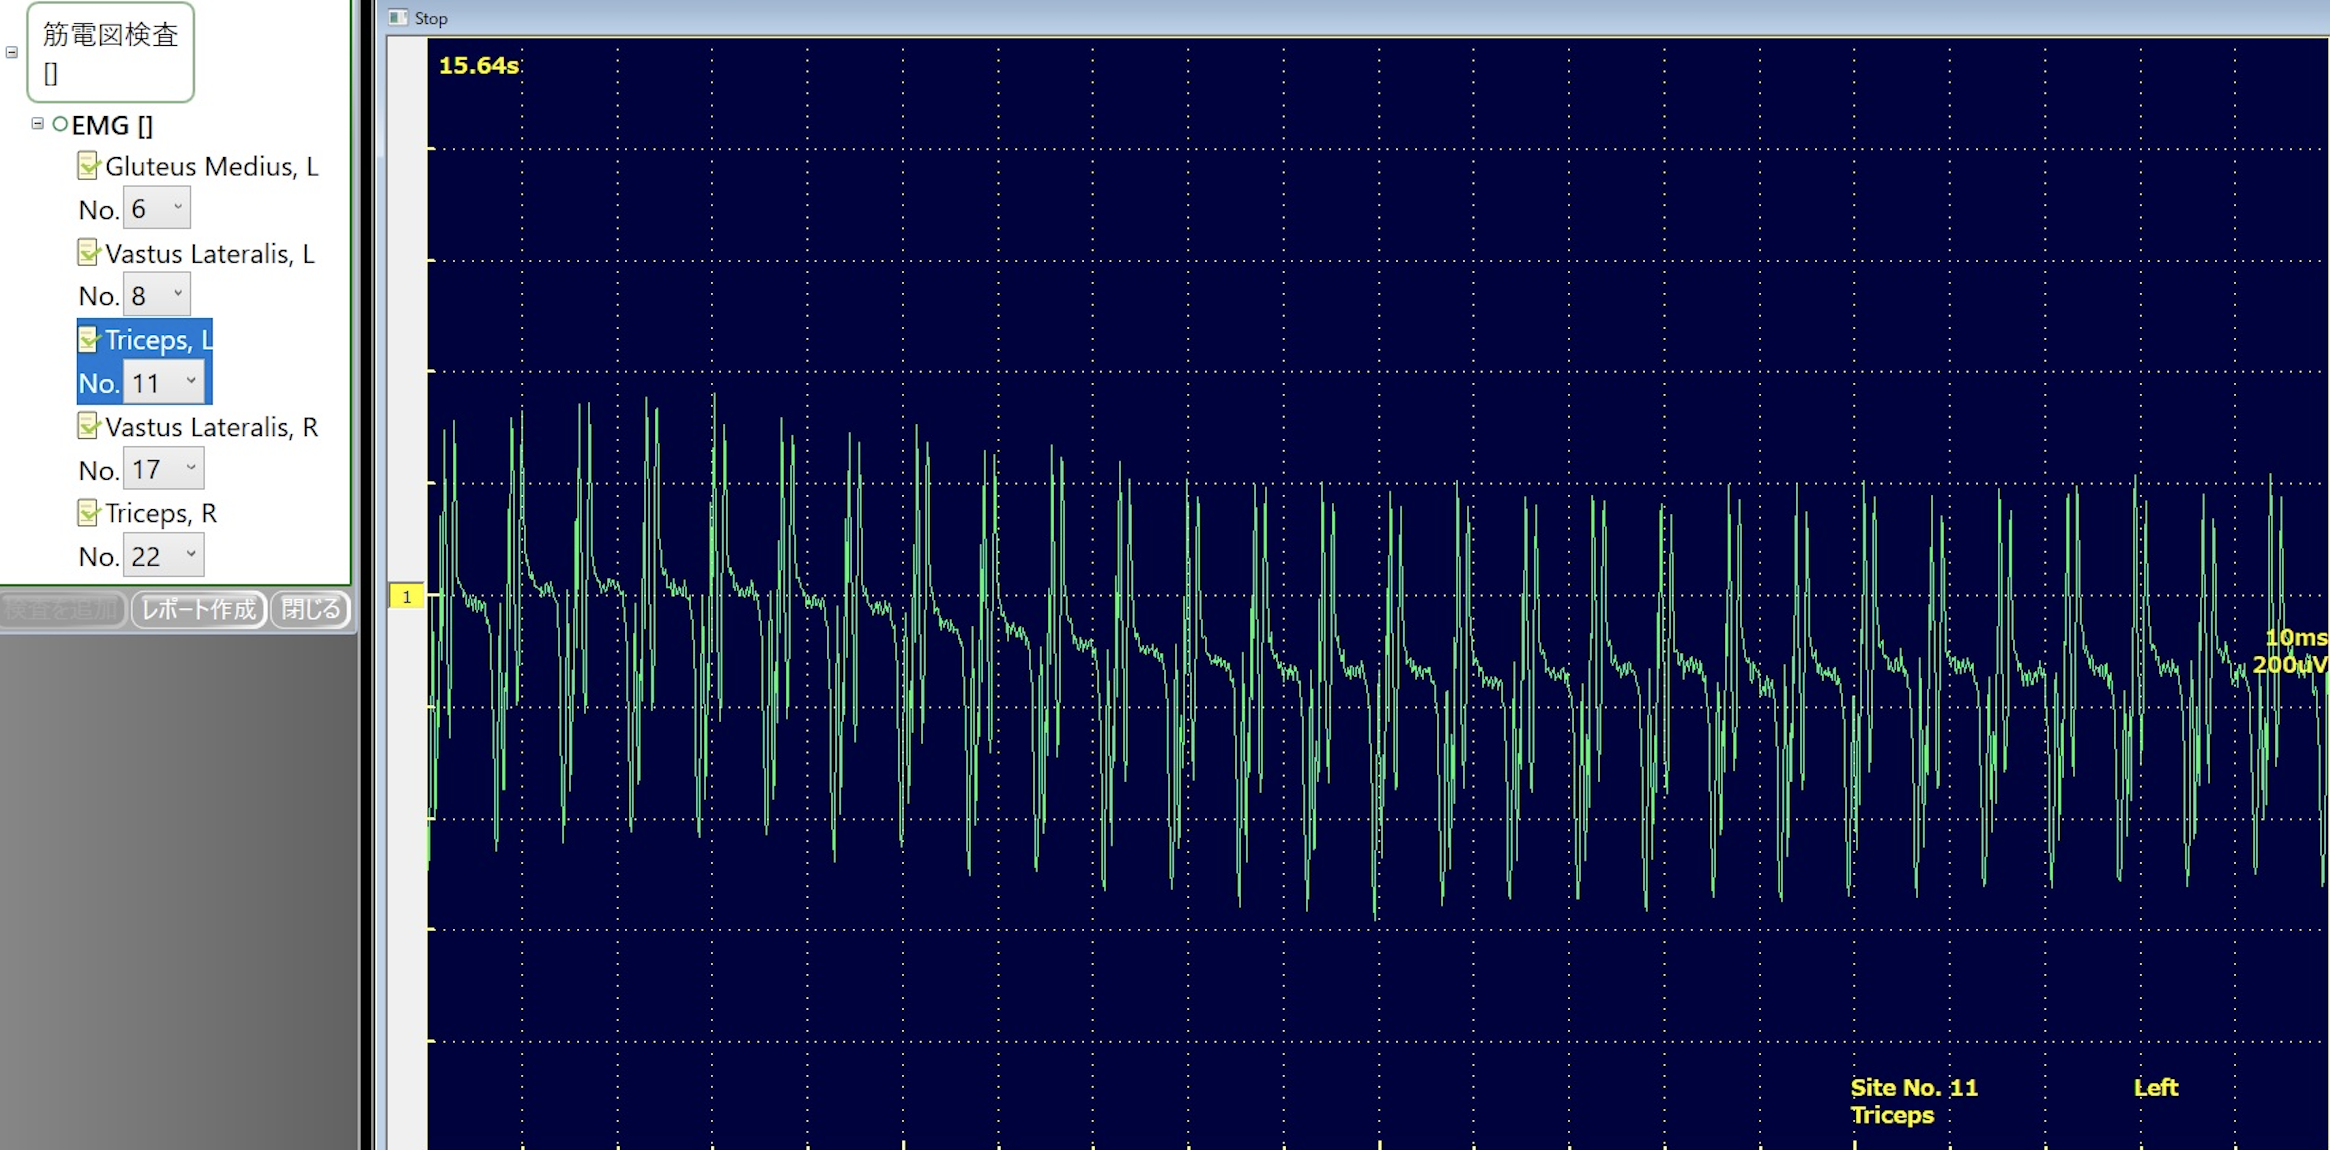Click the Triceps, L checked-note icon
The image size is (2330, 1150).
(88, 340)
